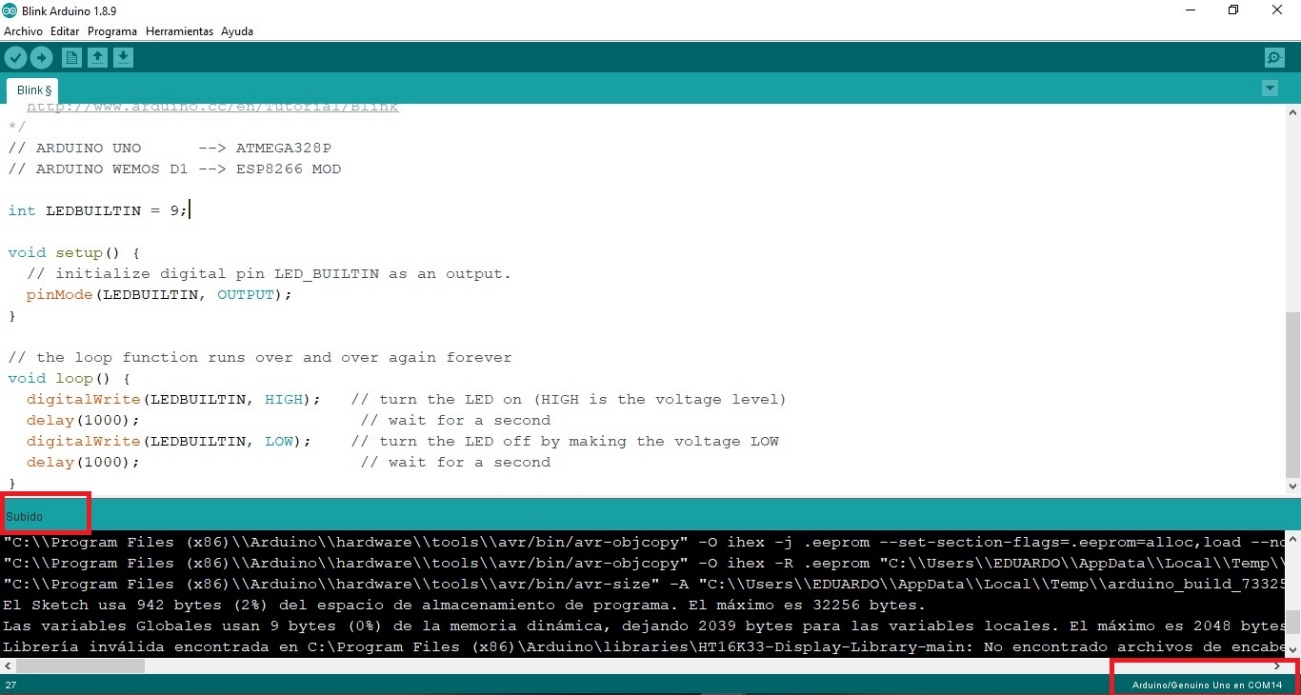Click the 'turn the LED on' comment

pyautogui.click(x=569, y=399)
